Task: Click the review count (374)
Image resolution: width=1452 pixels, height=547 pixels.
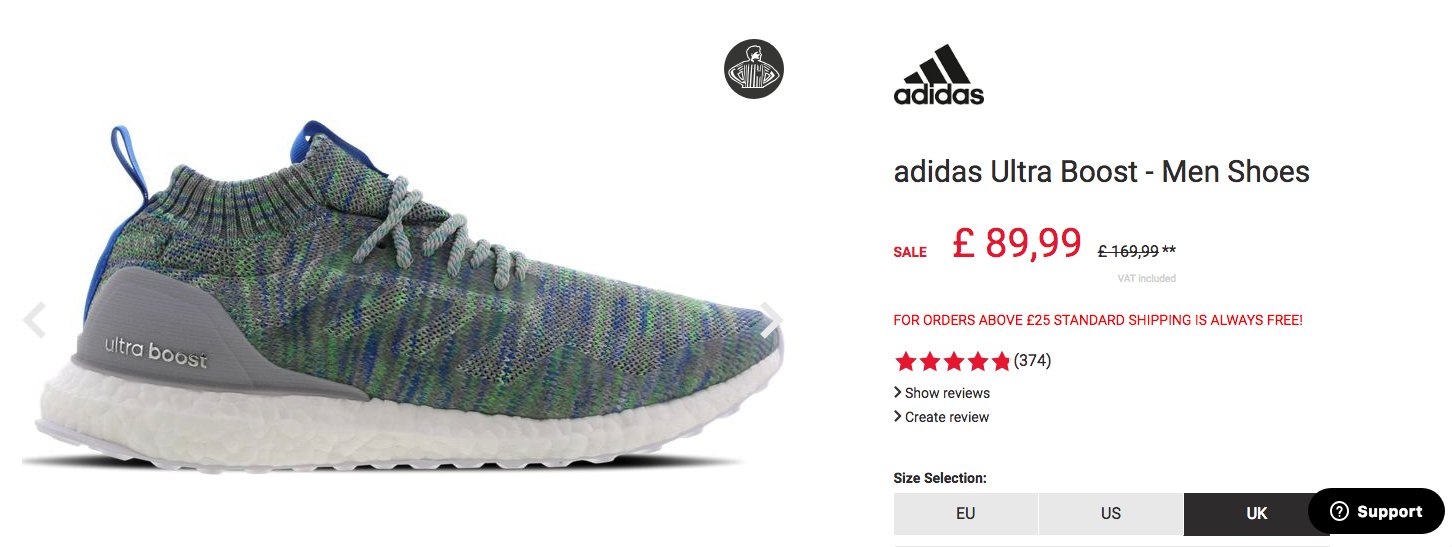Action: tap(1032, 361)
